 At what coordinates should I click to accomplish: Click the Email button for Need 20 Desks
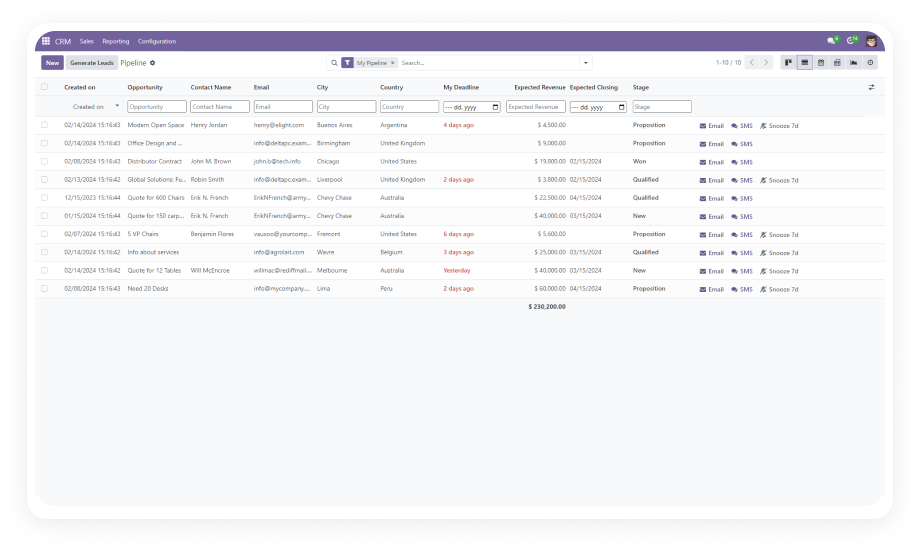[x=712, y=289]
